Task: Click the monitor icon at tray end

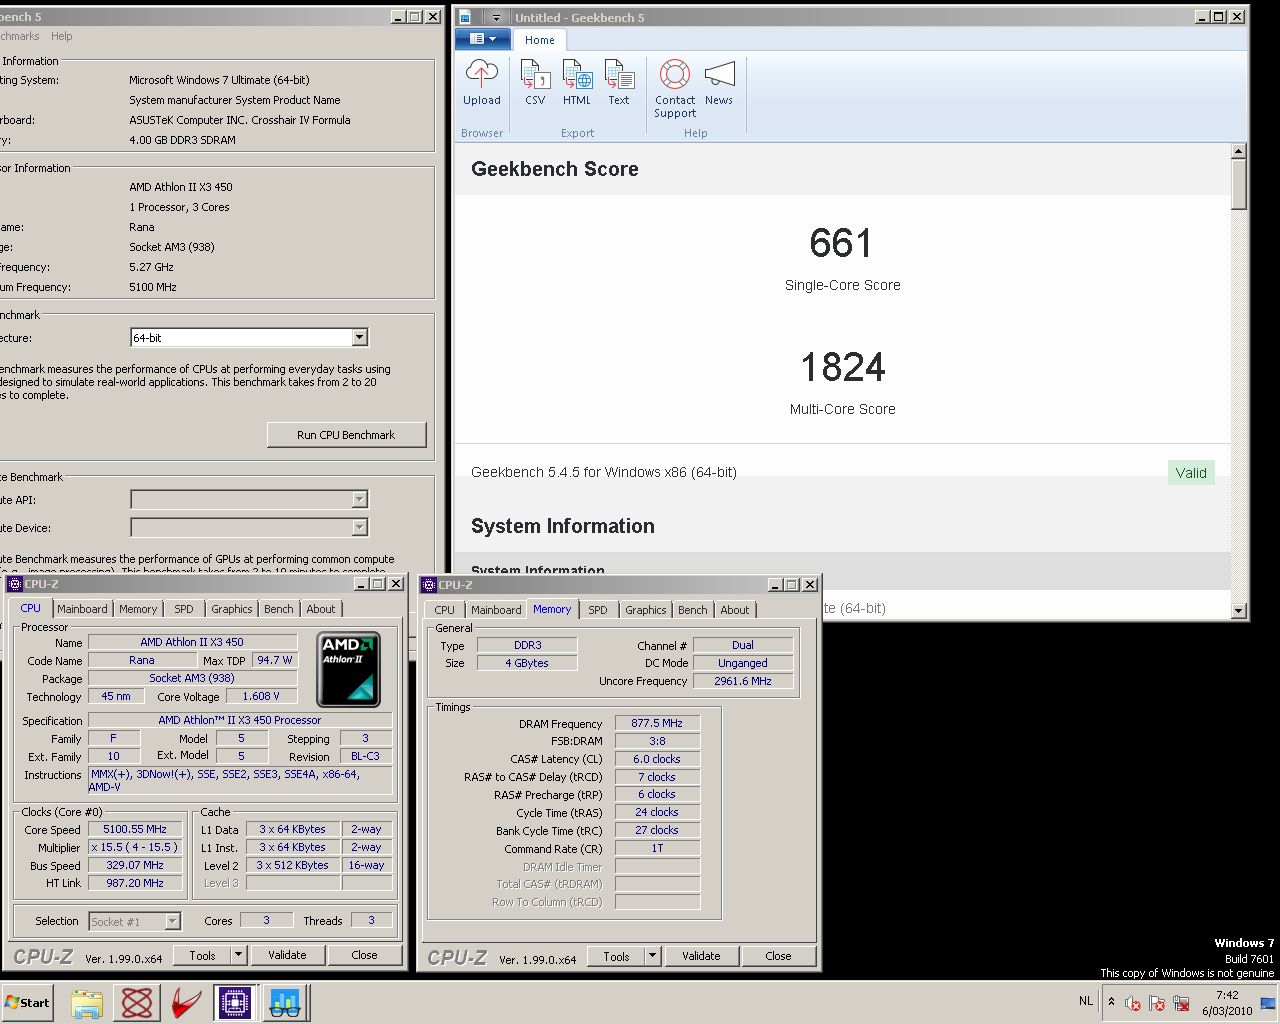Action: pos(1268,1003)
